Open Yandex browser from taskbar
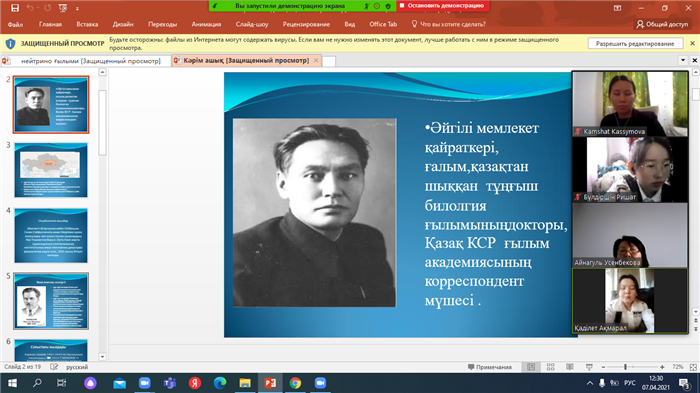The width and height of the screenshot is (700, 393). (194, 383)
